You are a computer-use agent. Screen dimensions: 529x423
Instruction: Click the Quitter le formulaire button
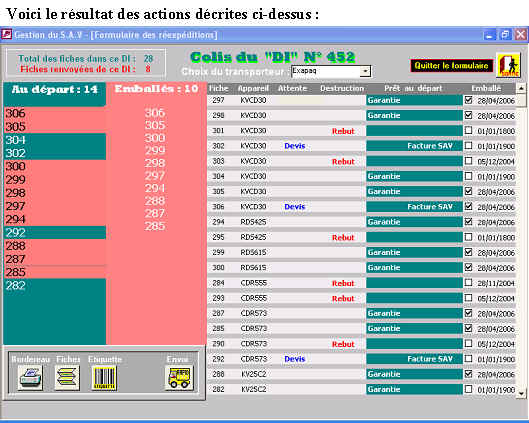(451, 65)
